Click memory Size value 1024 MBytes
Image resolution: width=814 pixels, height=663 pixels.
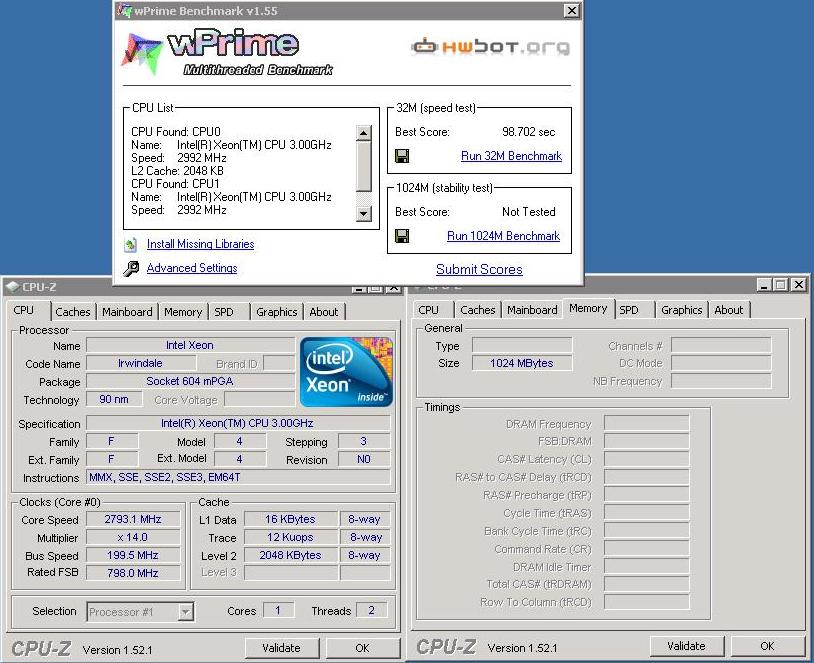click(522, 363)
